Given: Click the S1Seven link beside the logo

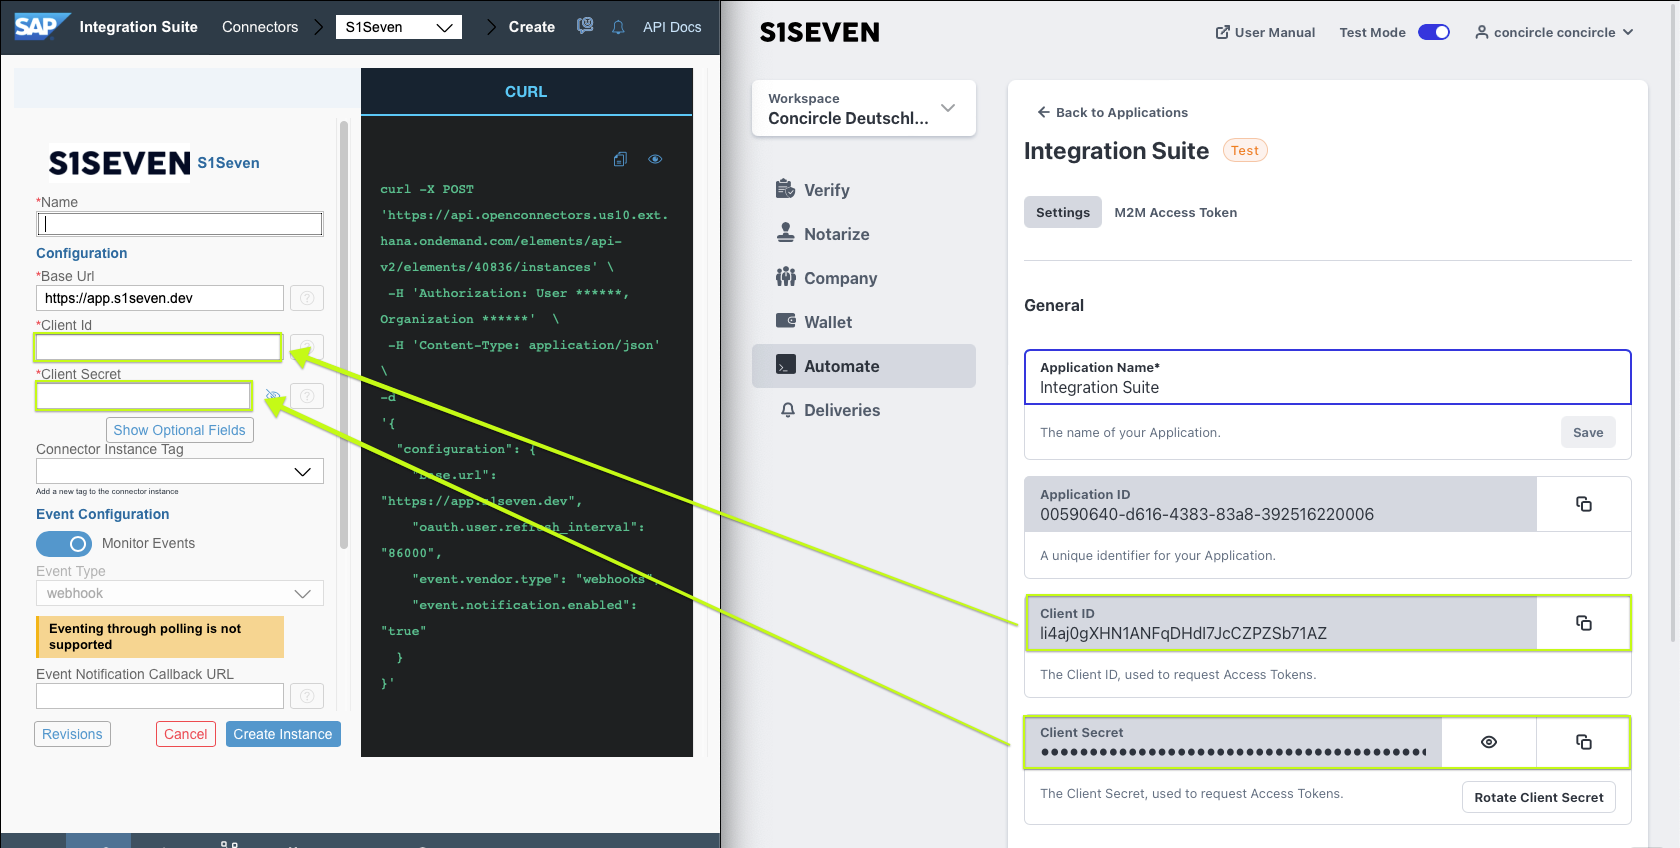Looking at the screenshot, I should (x=228, y=163).
